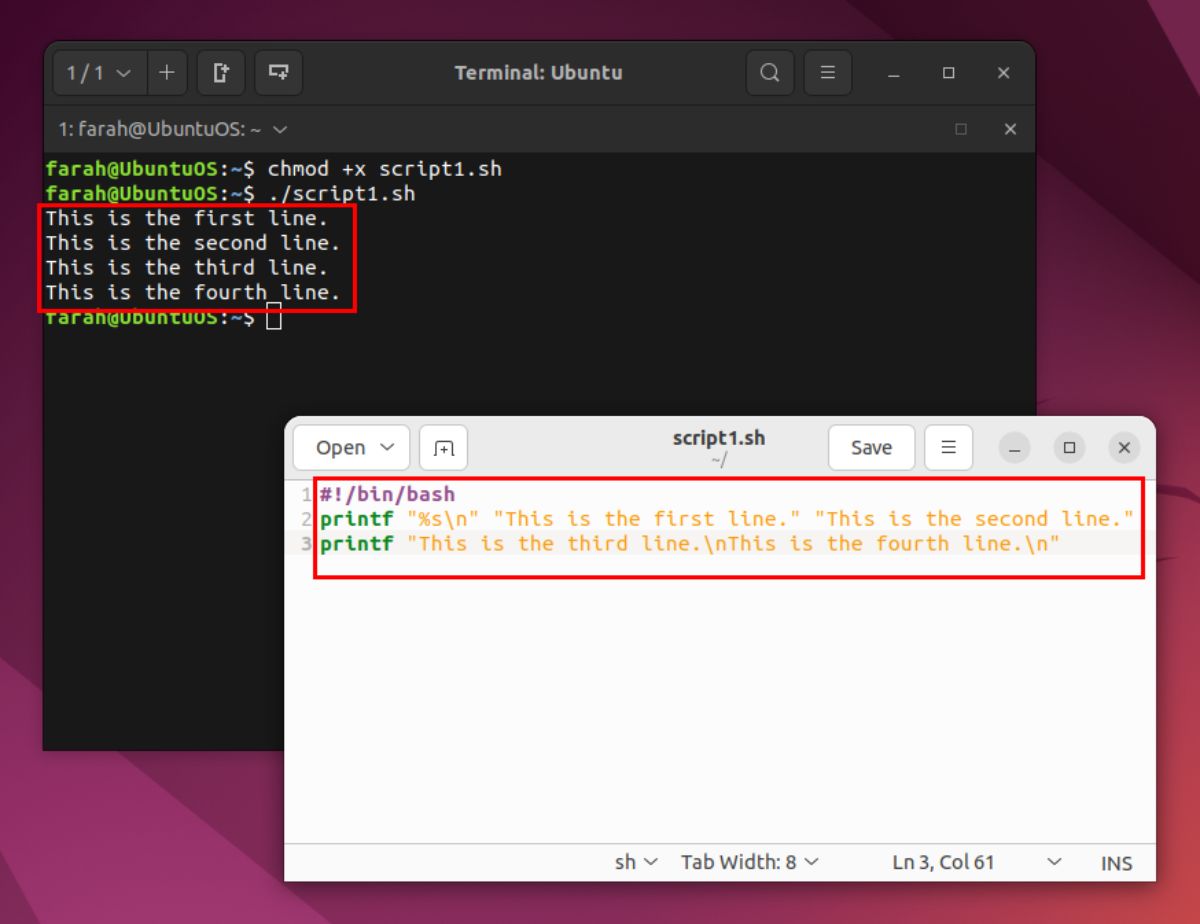
Task: Save the script1.sh file
Action: [870, 448]
